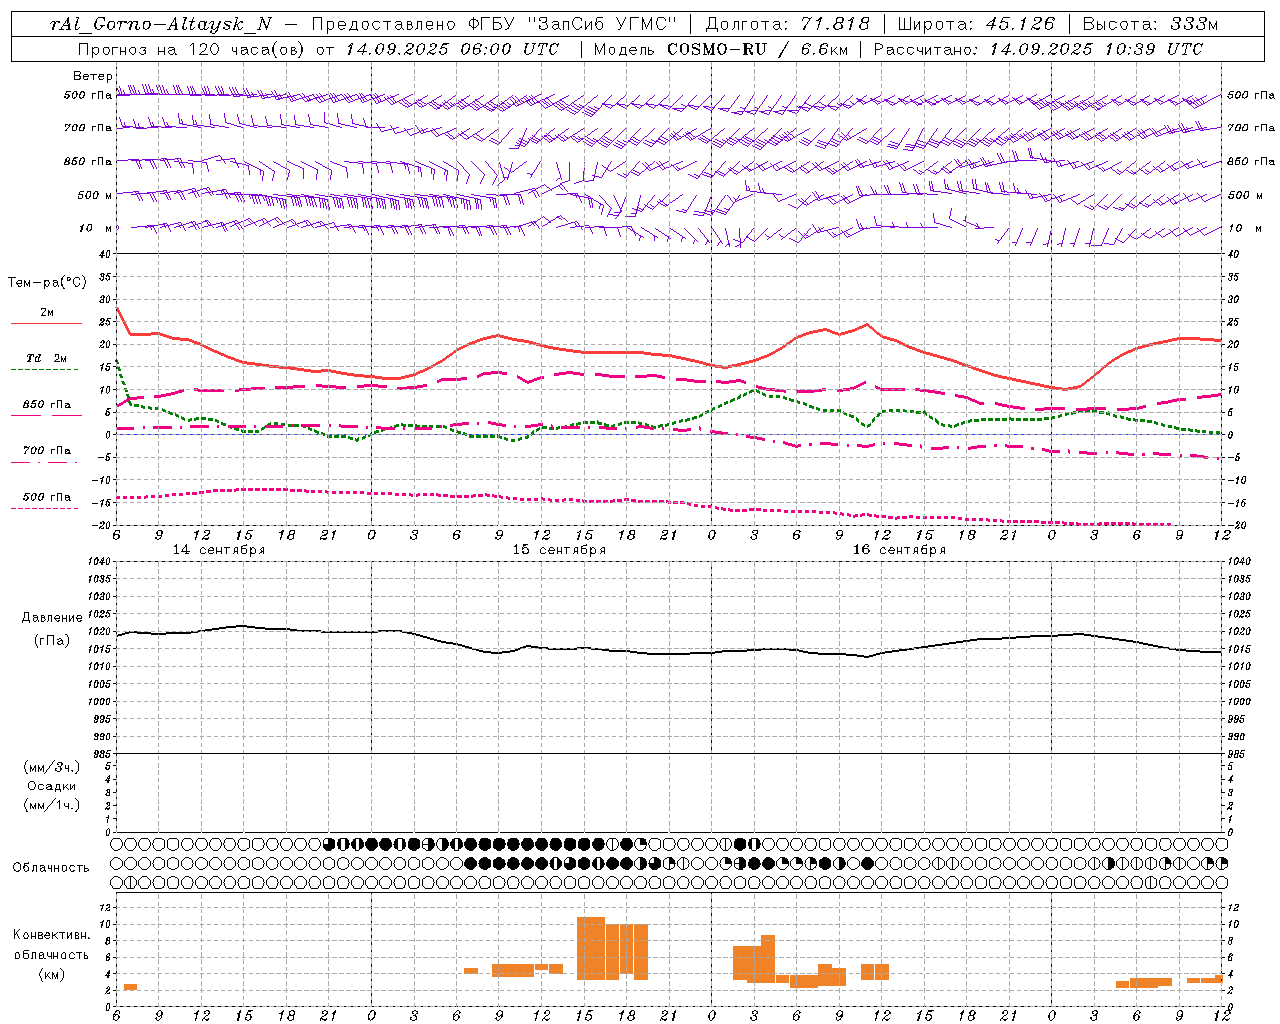Click the Td 2м legend entry
Viewport: 1280px width, 1024px height.
tap(46, 358)
